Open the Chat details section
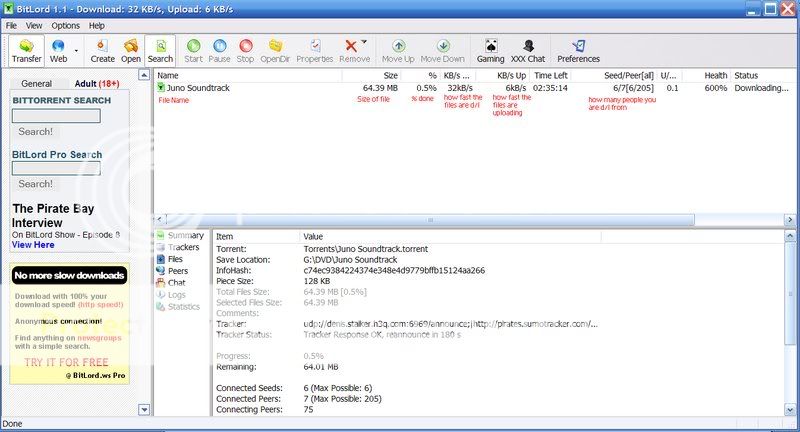This screenshot has width=800, height=432. point(171,283)
